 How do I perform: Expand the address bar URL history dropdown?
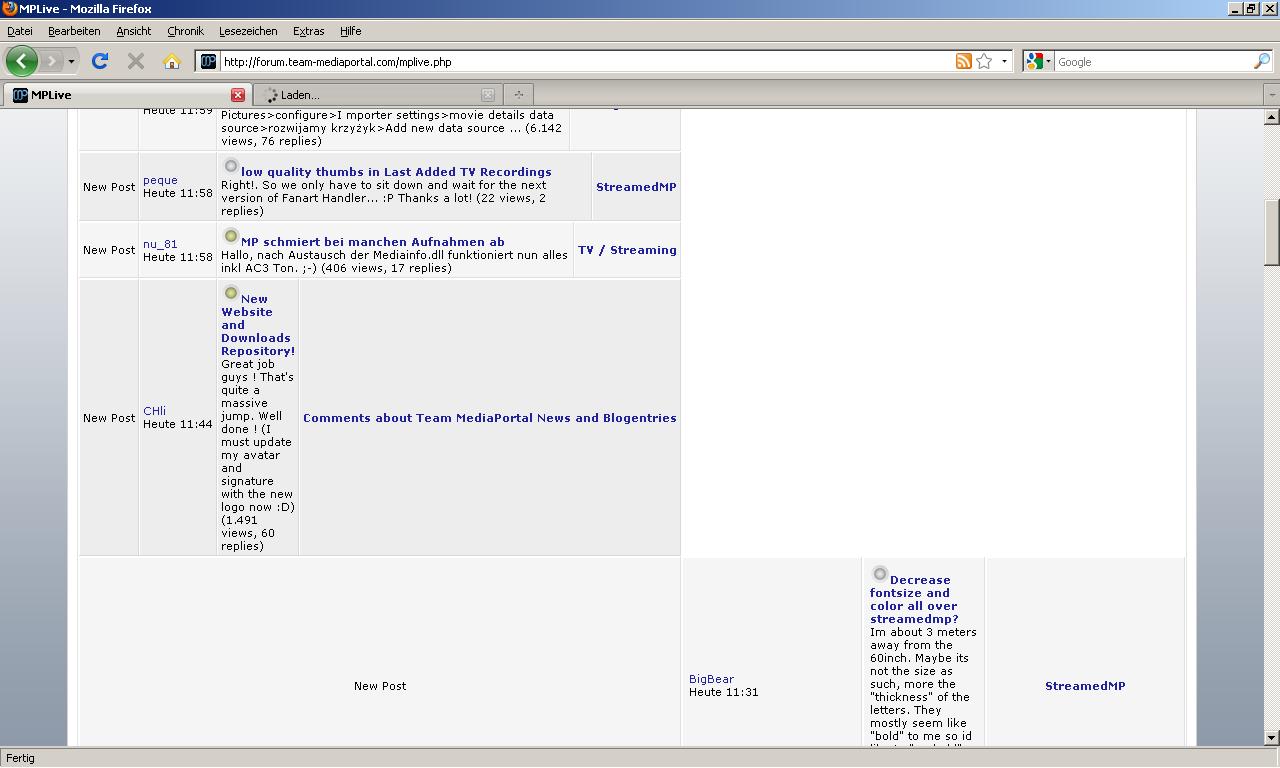coord(1004,61)
